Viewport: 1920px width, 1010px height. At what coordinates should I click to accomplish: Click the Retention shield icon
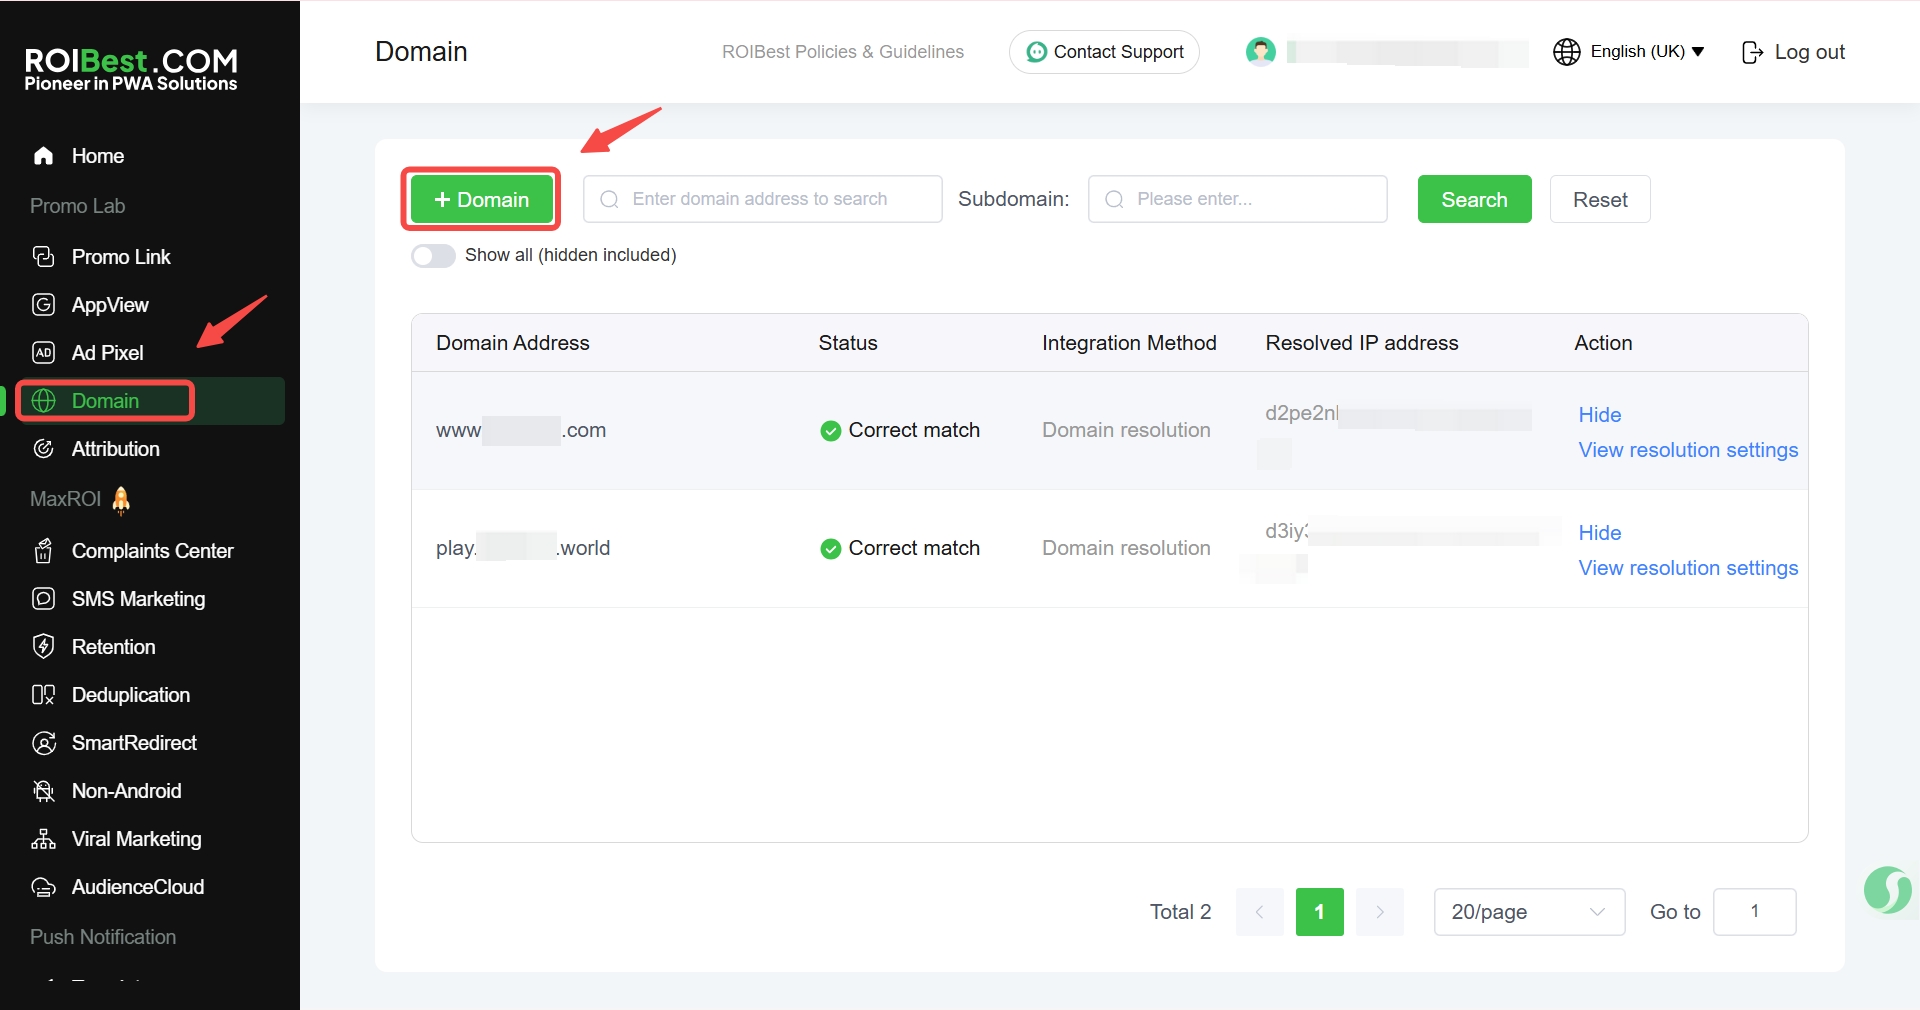pos(43,647)
